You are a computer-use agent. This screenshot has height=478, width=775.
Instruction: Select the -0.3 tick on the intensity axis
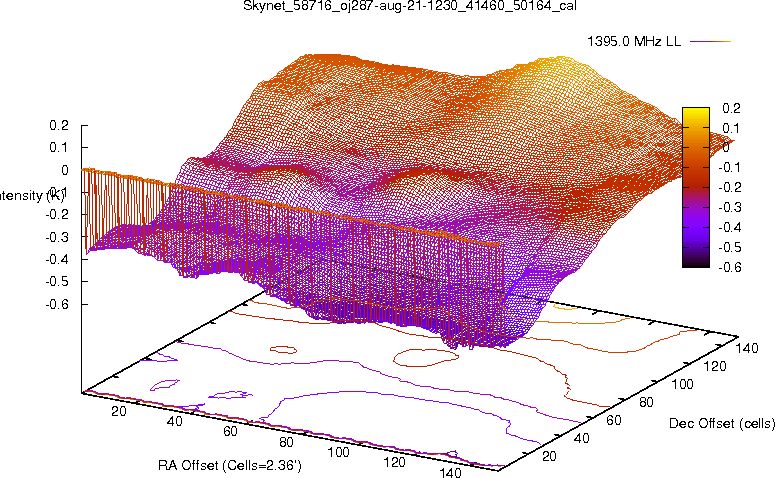(57, 237)
